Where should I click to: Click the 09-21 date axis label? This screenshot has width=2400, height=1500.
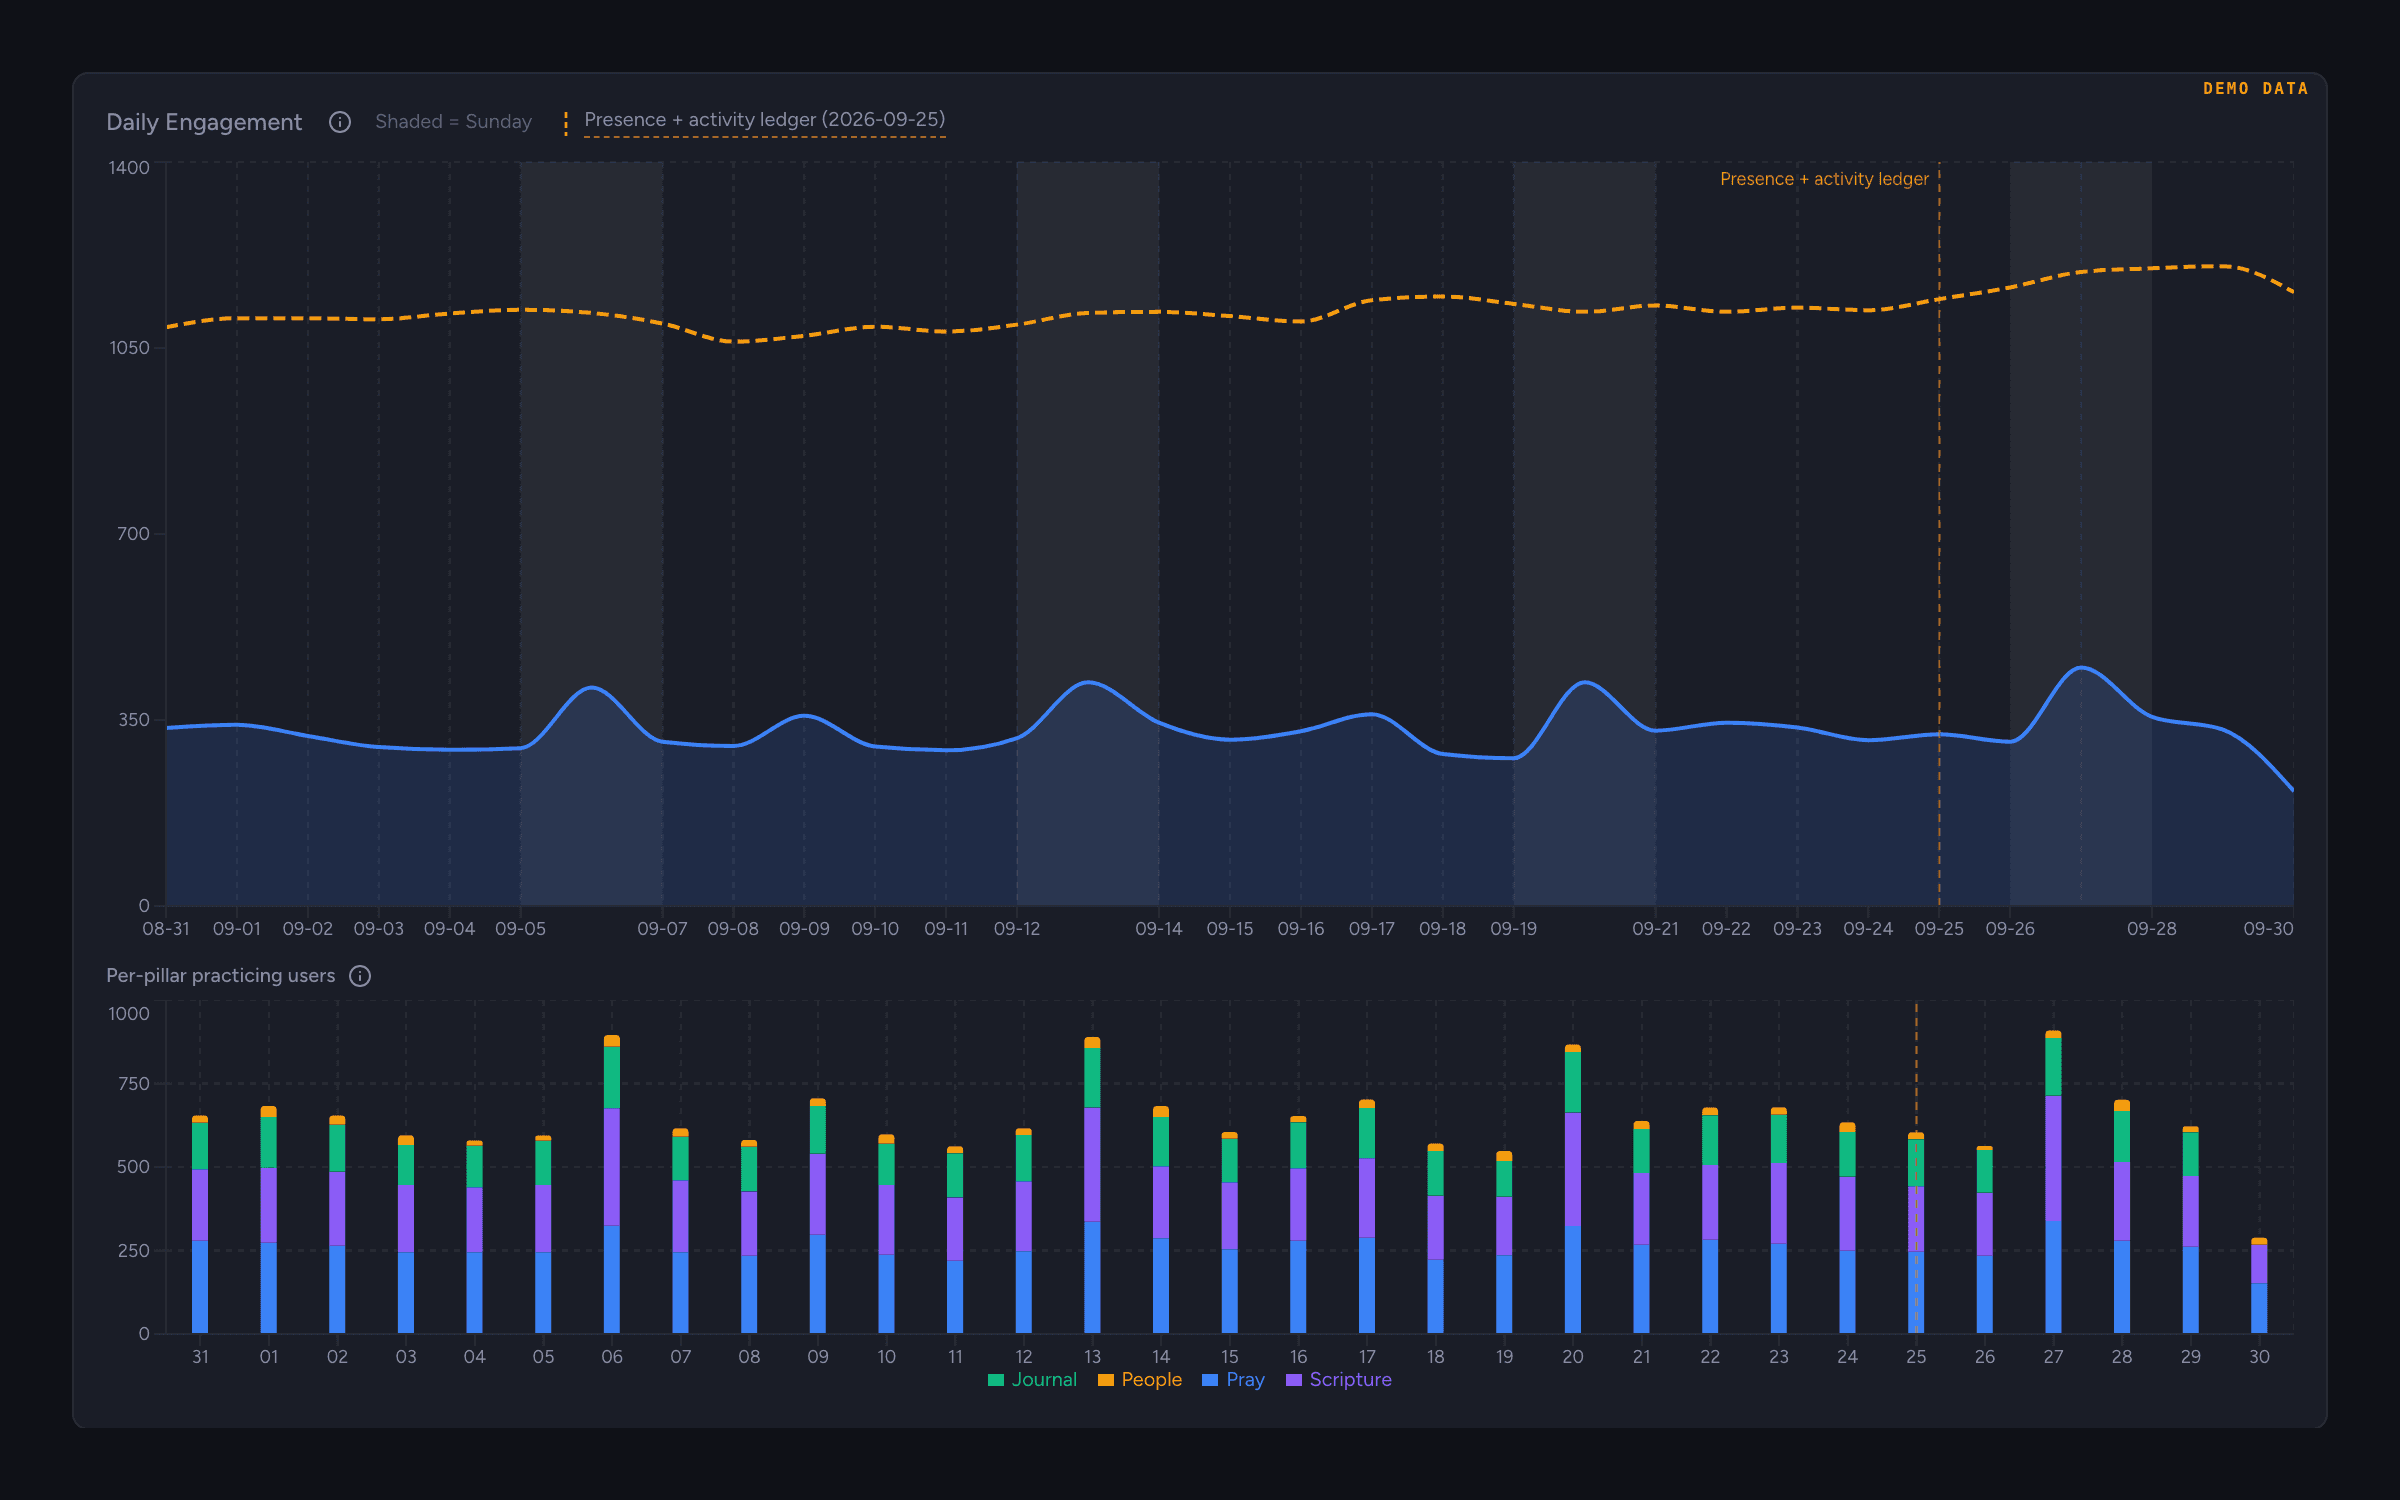[x=1655, y=929]
